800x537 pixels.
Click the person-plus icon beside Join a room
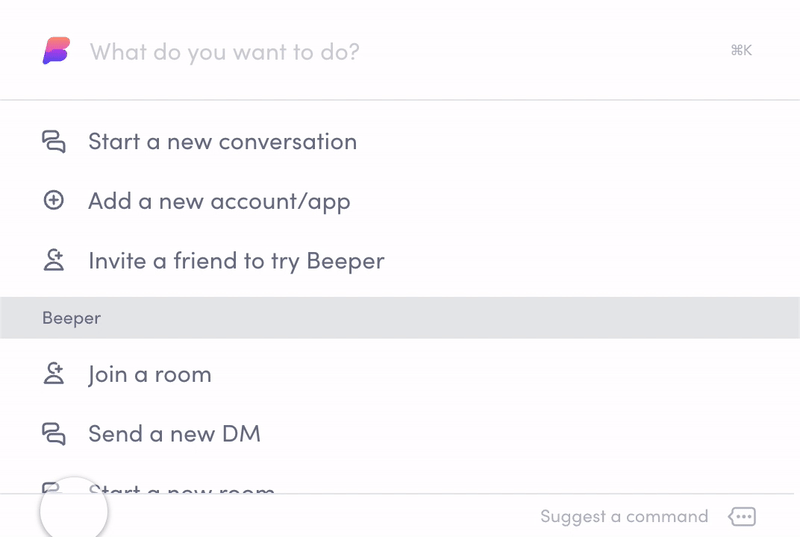coord(54,374)
